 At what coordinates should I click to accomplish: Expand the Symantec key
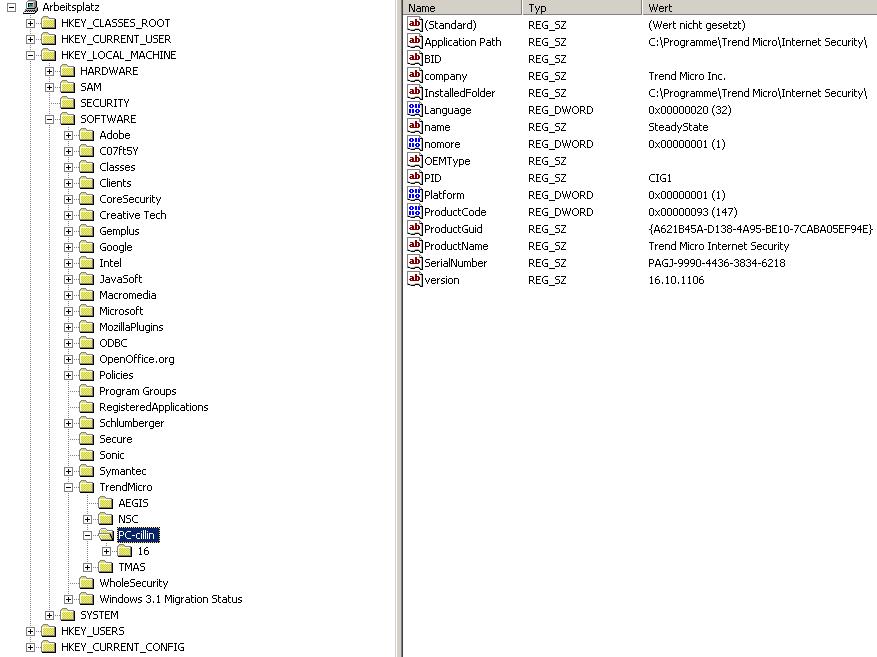click(x=68, y=471)
